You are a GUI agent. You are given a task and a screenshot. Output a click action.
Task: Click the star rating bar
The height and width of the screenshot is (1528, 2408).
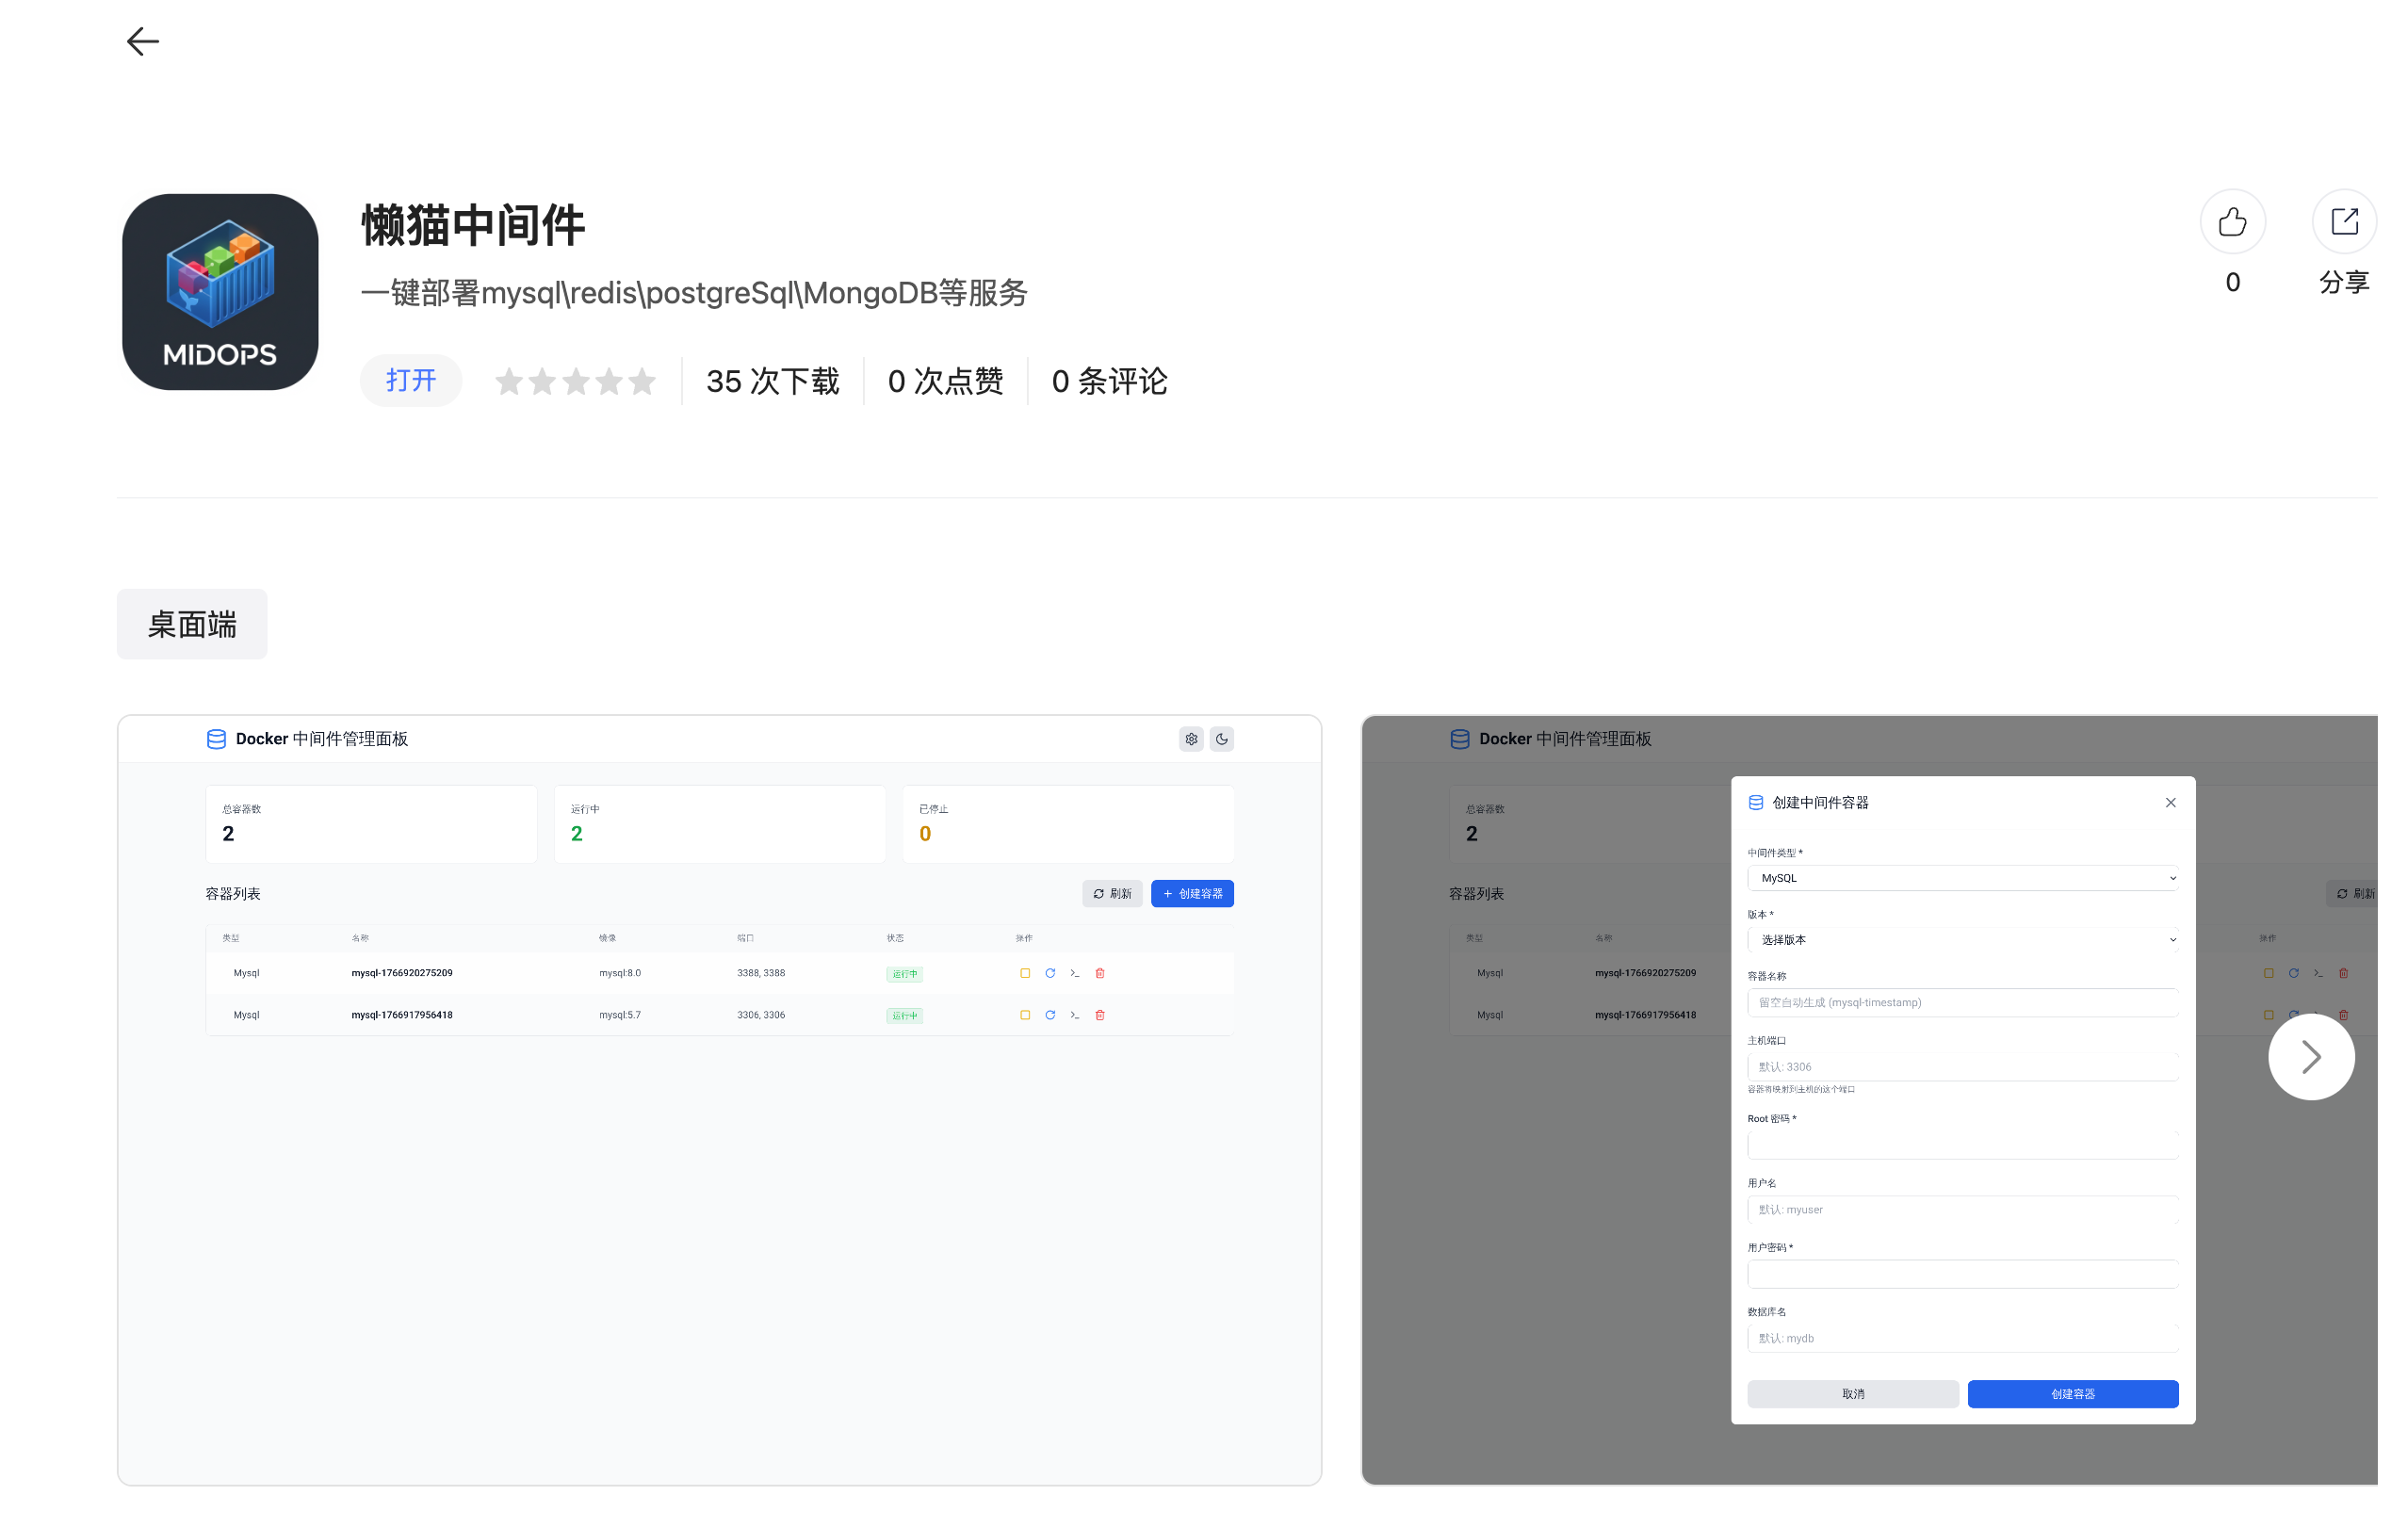[575, 381]
